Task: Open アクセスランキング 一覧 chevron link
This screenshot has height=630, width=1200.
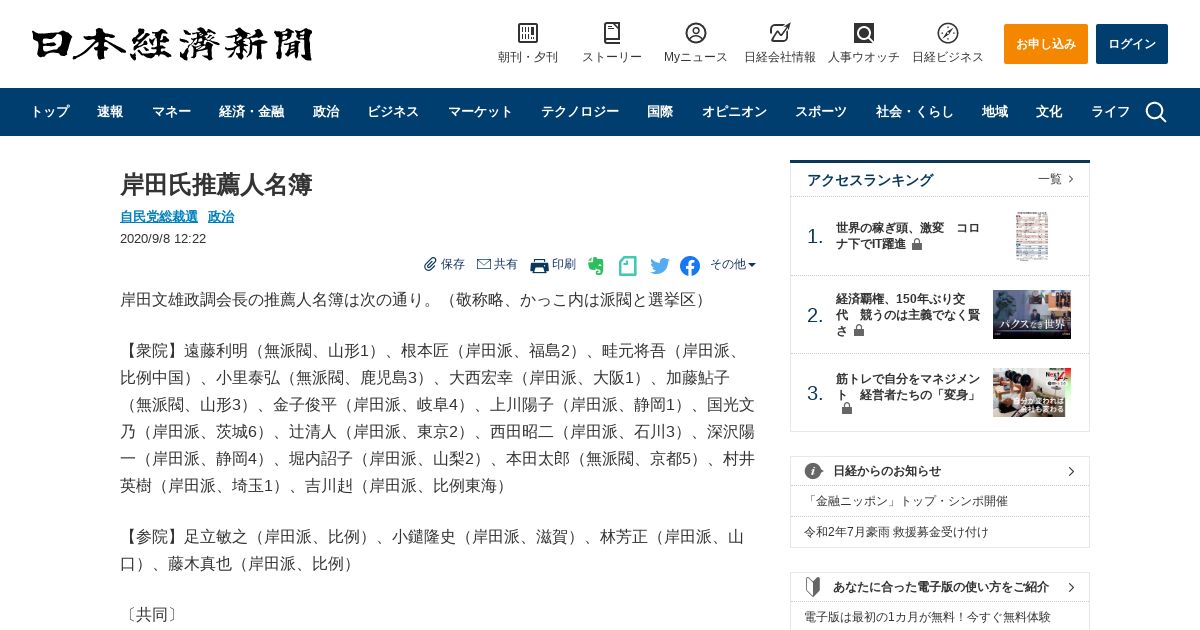Action: pos(1056,179)
